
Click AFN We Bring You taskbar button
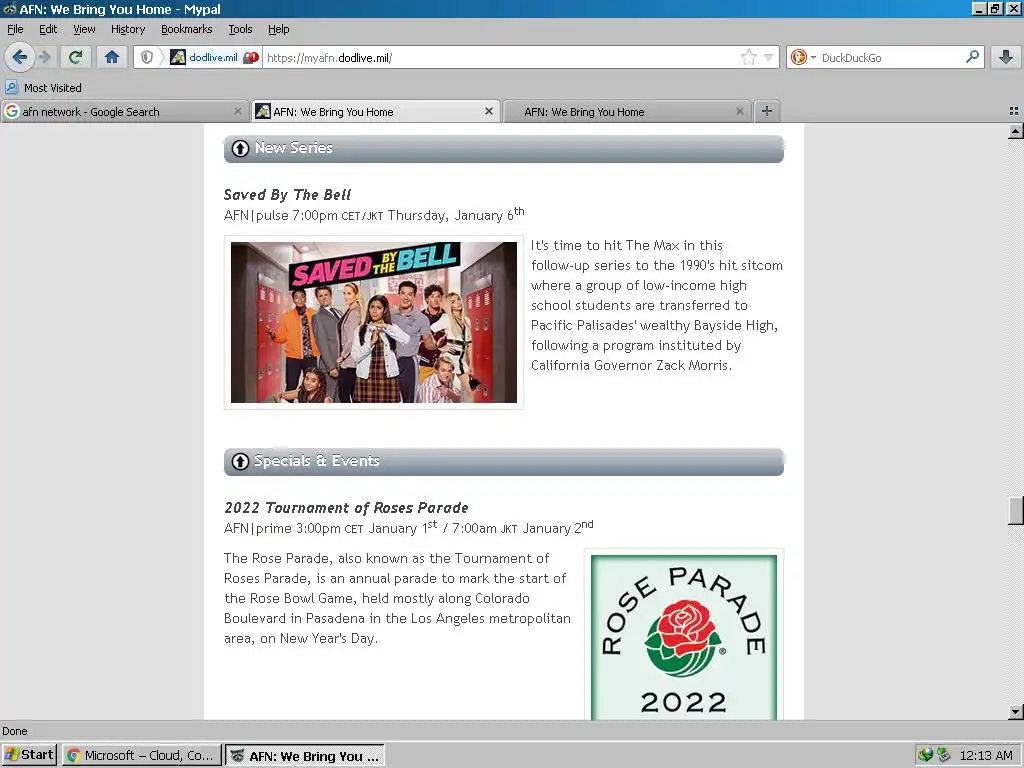305,756
